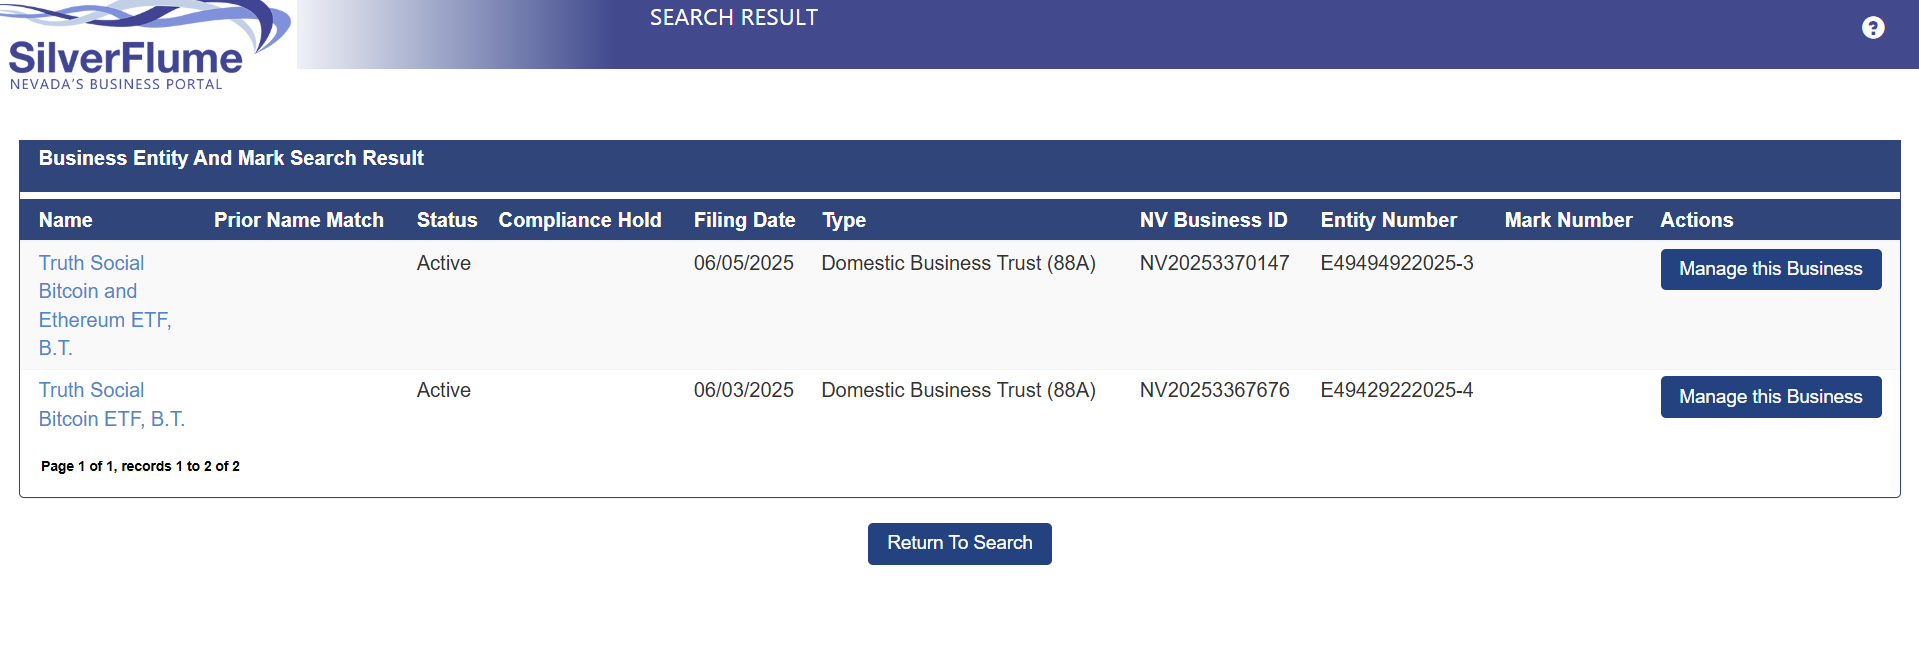
Task: Sort by the Status column header
Action: coord(446,220)
